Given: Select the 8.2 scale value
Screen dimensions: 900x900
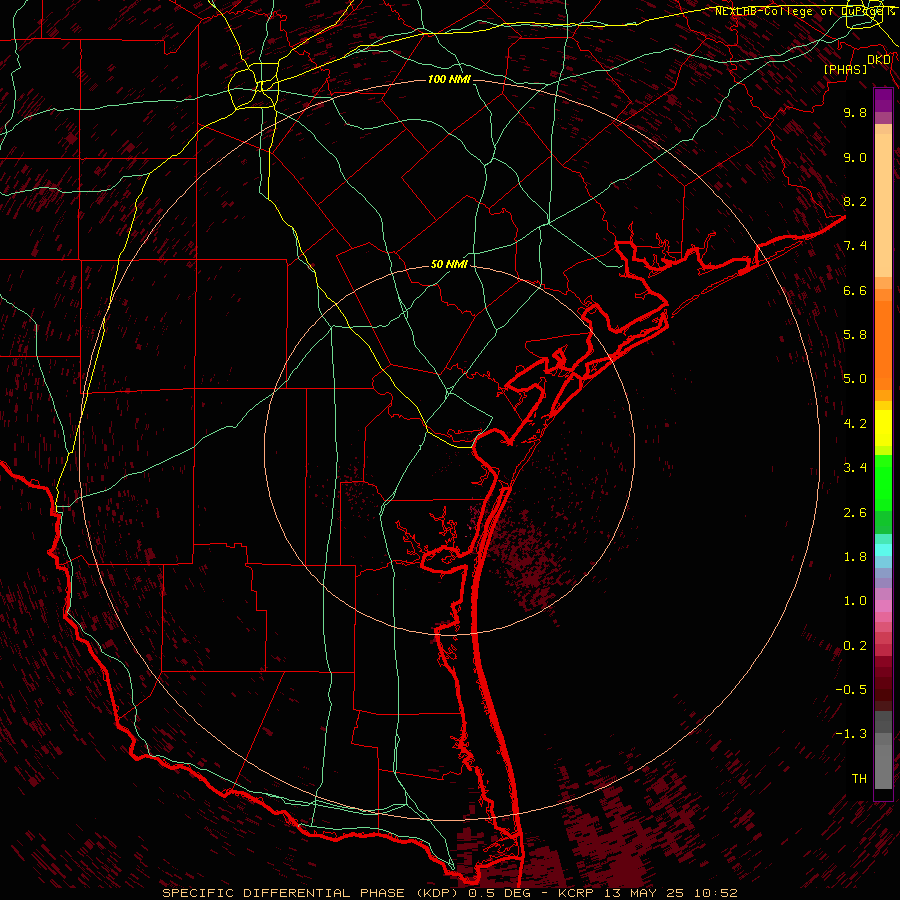Looking at the screenshot, I should pos(855,201).
